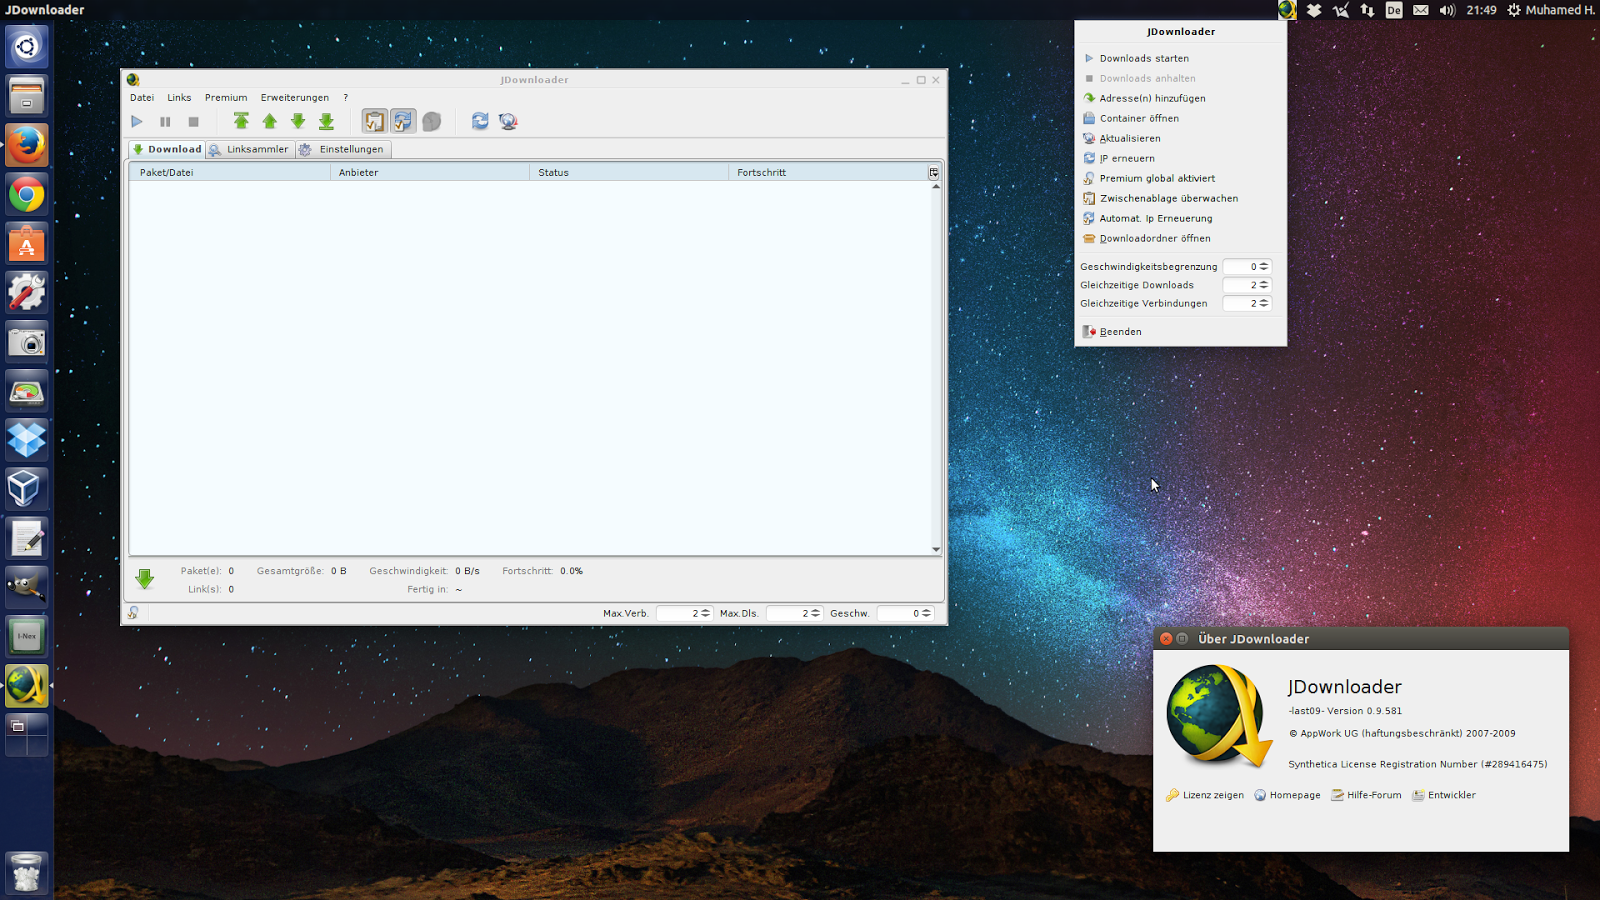The width and height of the screenshot is (1600, 900).
Task: Click Lizenz zeigen in Über JDownloader dialog
Action: click(1205, 795)
